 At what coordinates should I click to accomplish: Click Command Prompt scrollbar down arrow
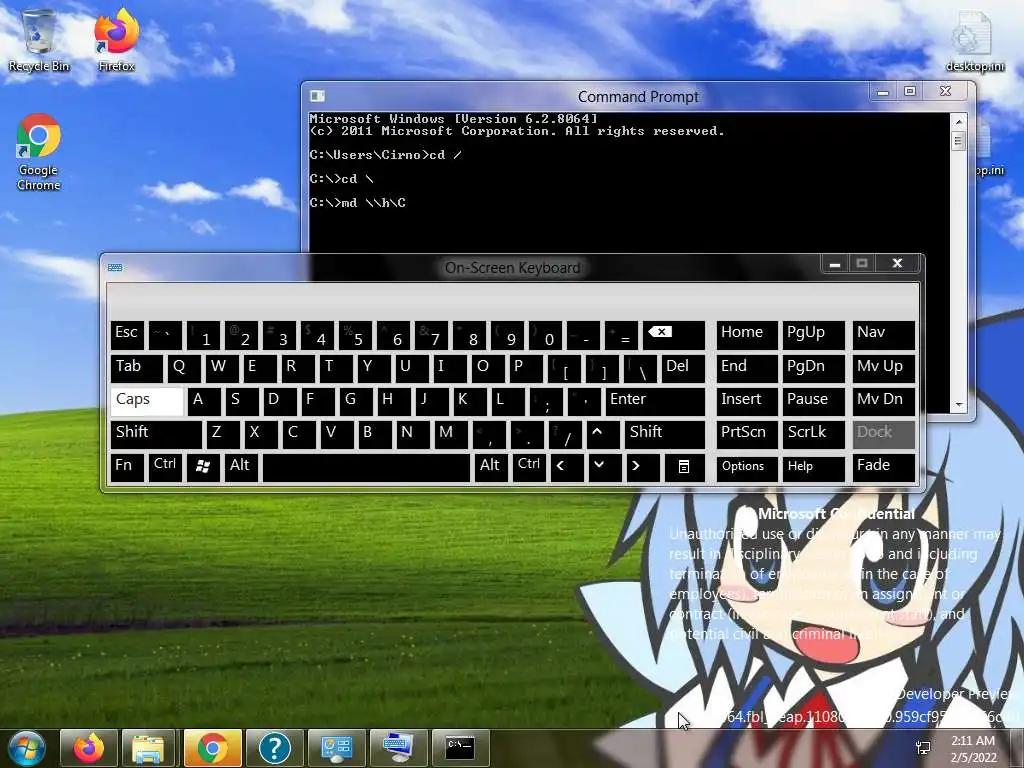(958, 405)
